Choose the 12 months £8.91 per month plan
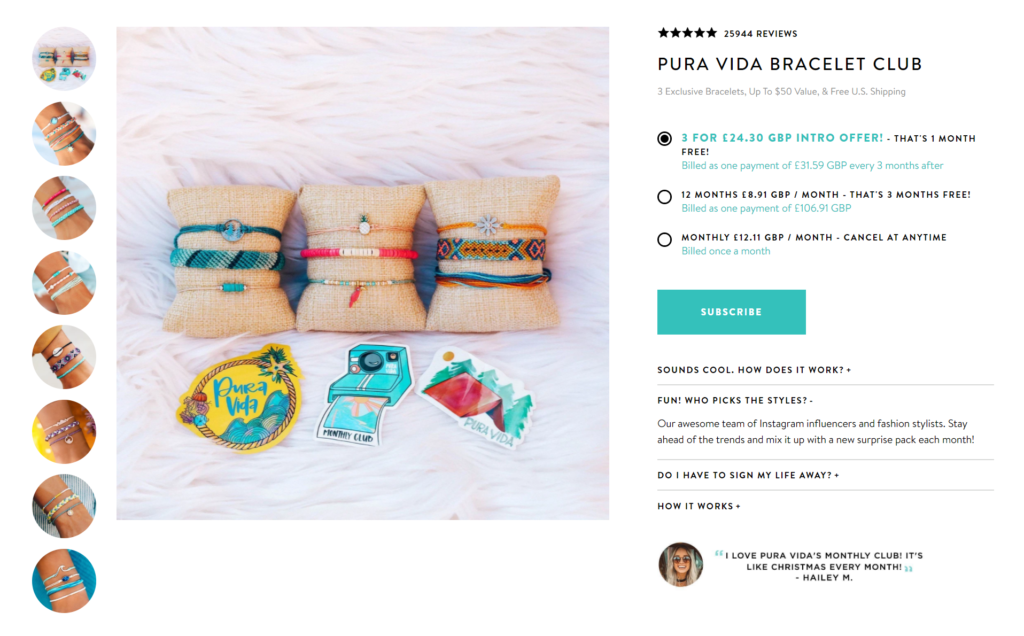1024x636 pixels. point(664,197)
